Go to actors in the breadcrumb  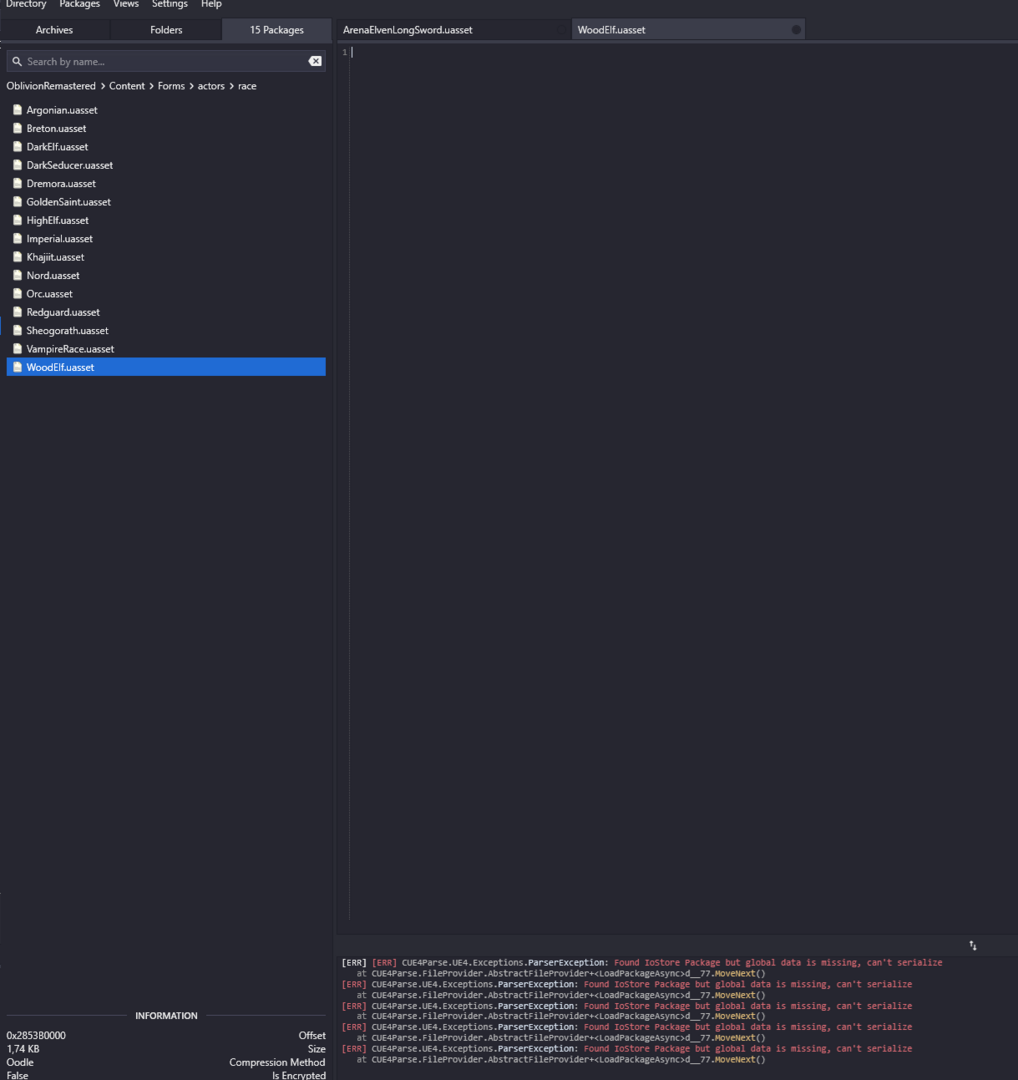[211, 86]
